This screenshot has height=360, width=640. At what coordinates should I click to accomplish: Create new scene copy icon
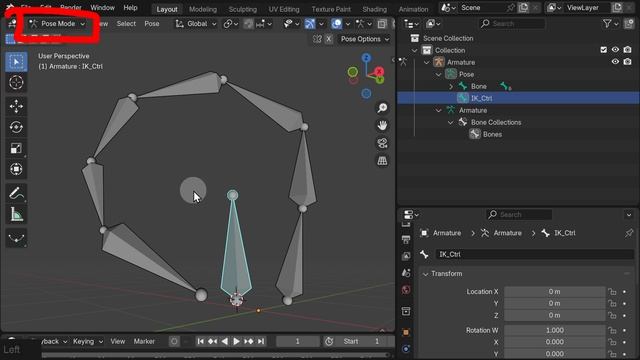pos(523,7)
